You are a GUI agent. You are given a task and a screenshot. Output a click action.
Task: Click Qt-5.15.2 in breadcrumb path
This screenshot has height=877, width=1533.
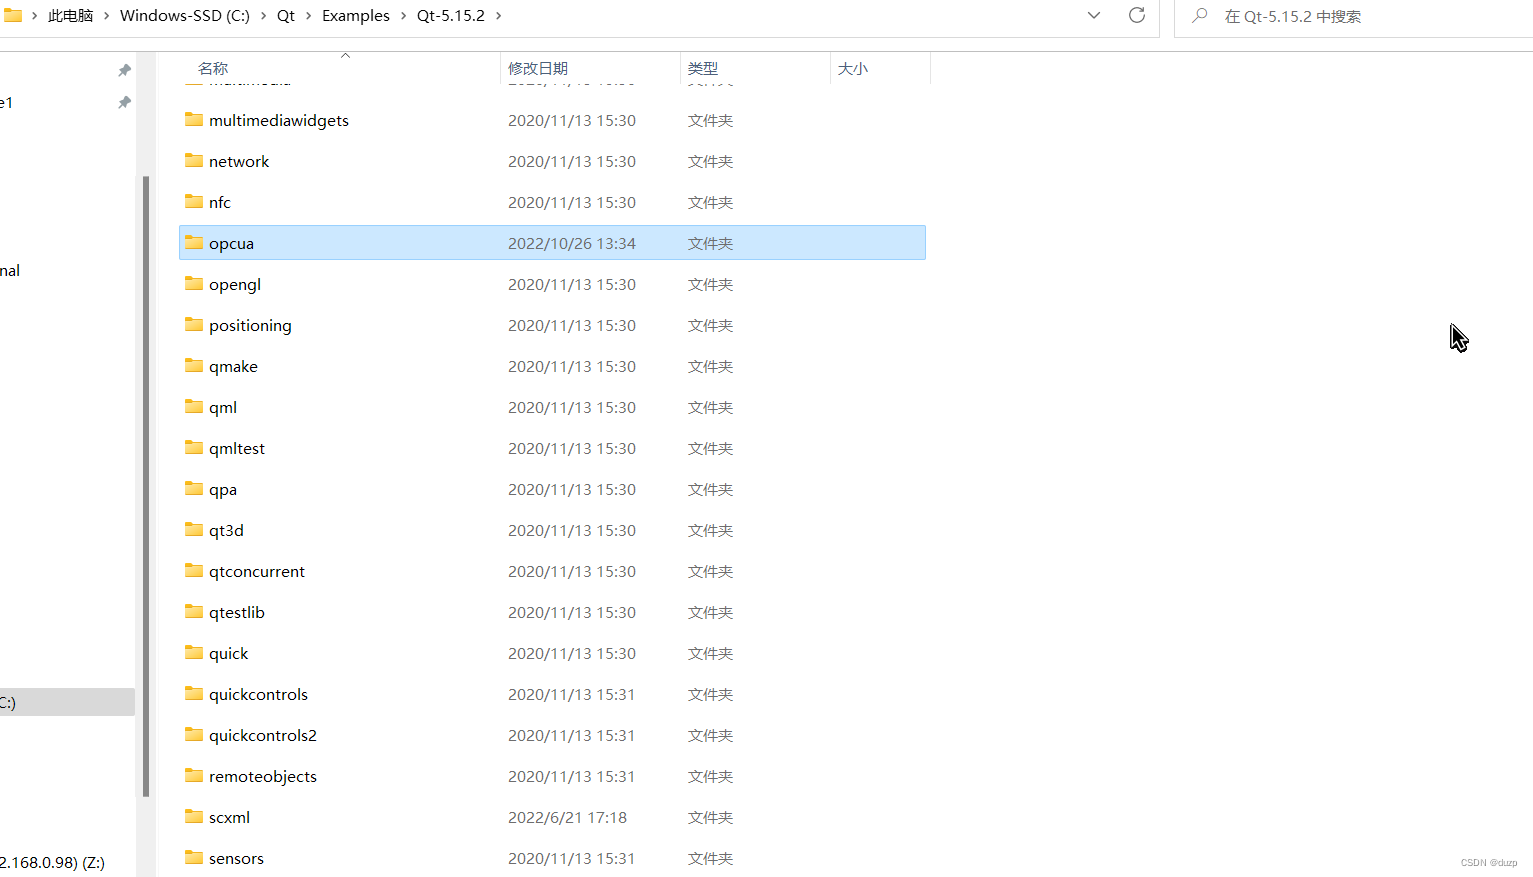point(451,16)
